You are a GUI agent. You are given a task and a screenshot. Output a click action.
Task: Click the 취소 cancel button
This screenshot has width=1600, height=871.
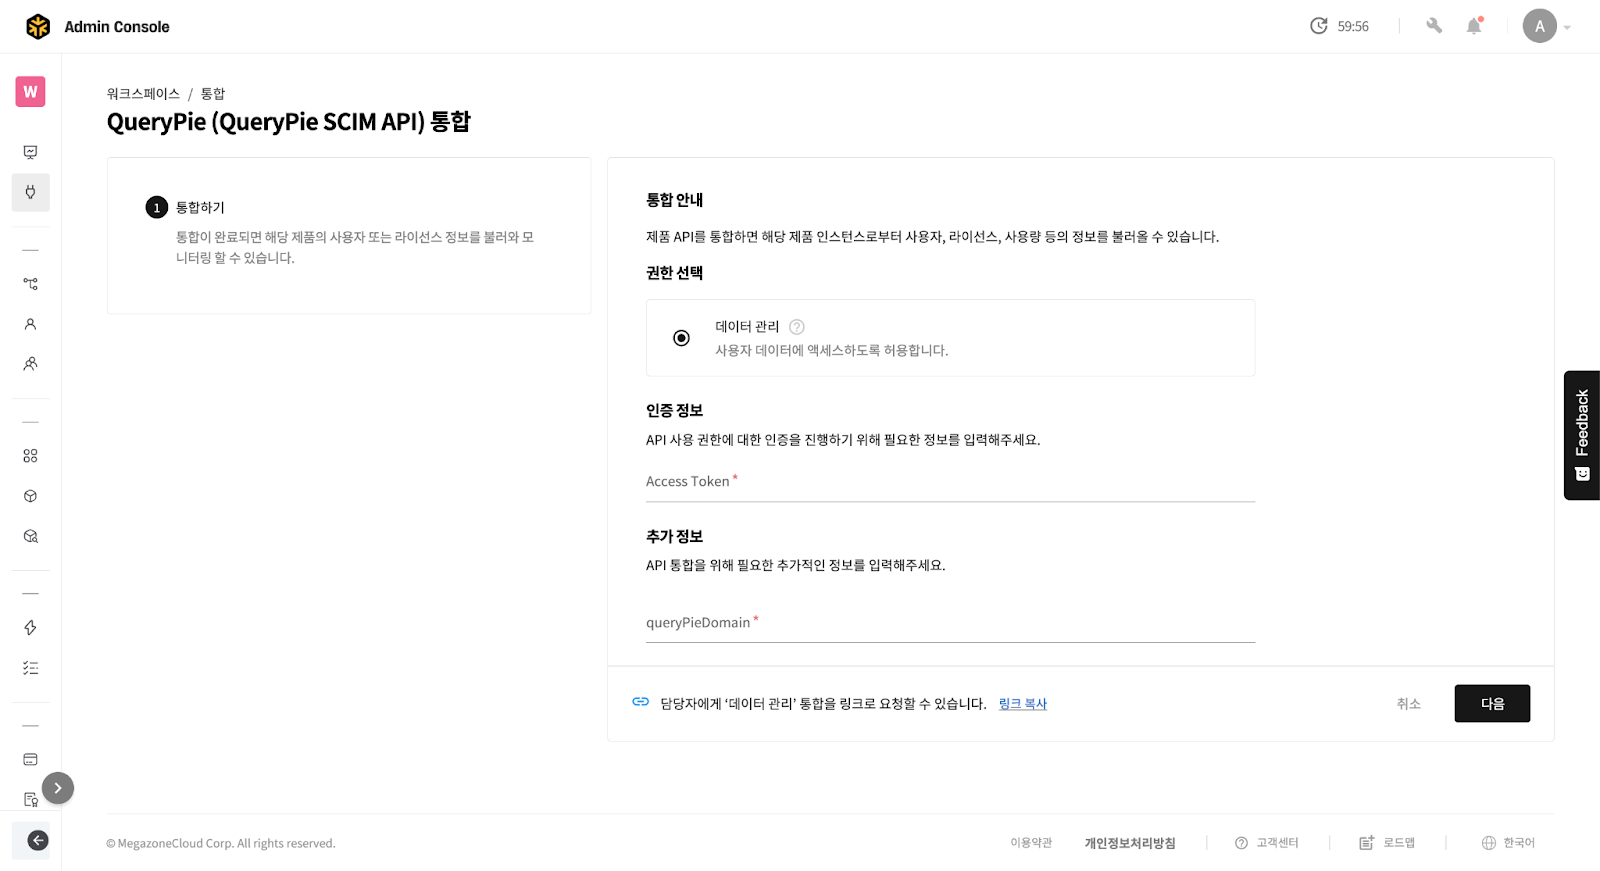coord(1409,704)
